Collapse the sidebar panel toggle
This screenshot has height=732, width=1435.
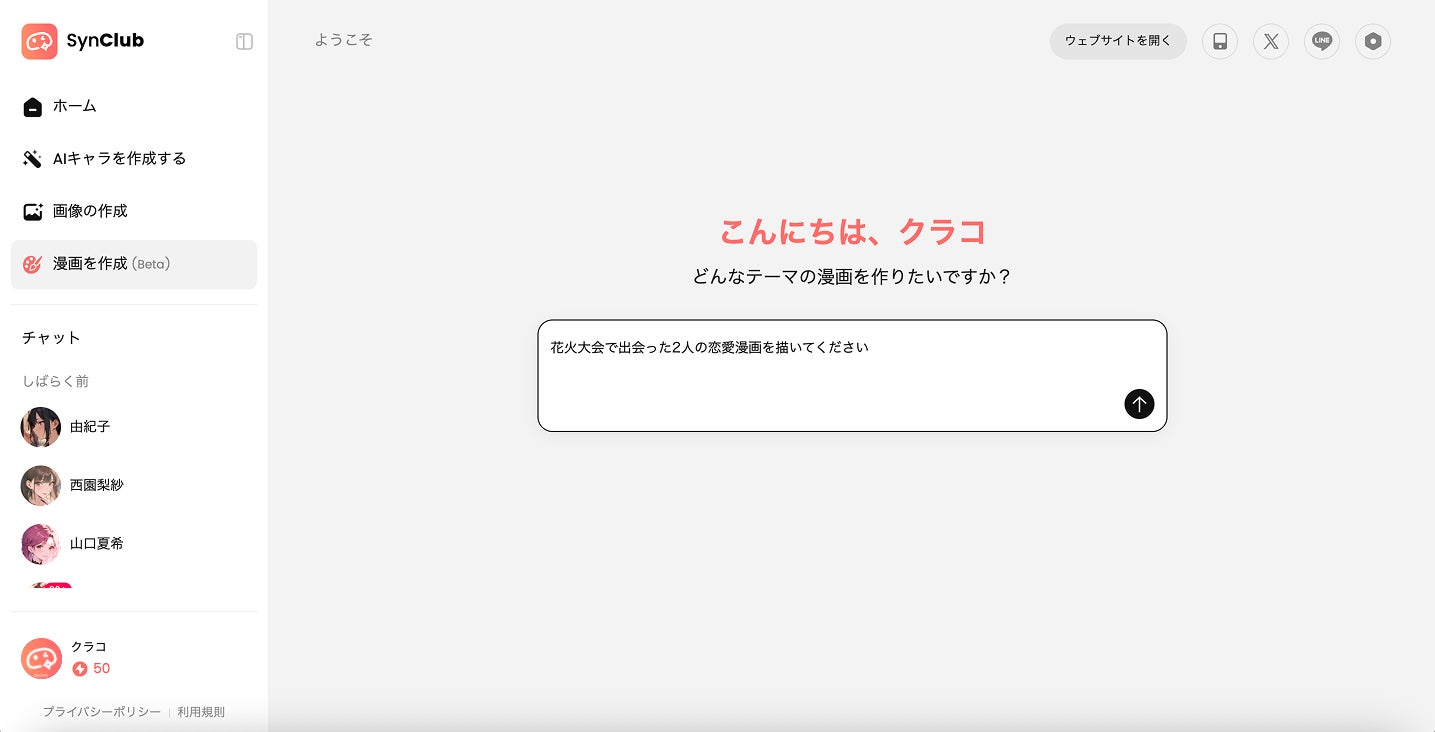pos(244,41)
